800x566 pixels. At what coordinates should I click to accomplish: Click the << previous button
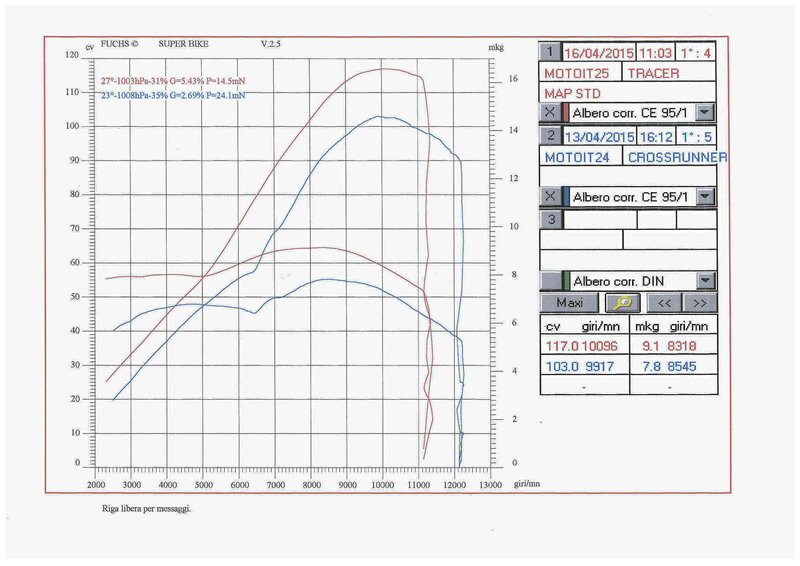pyautogui.click(x=667, y=301)
